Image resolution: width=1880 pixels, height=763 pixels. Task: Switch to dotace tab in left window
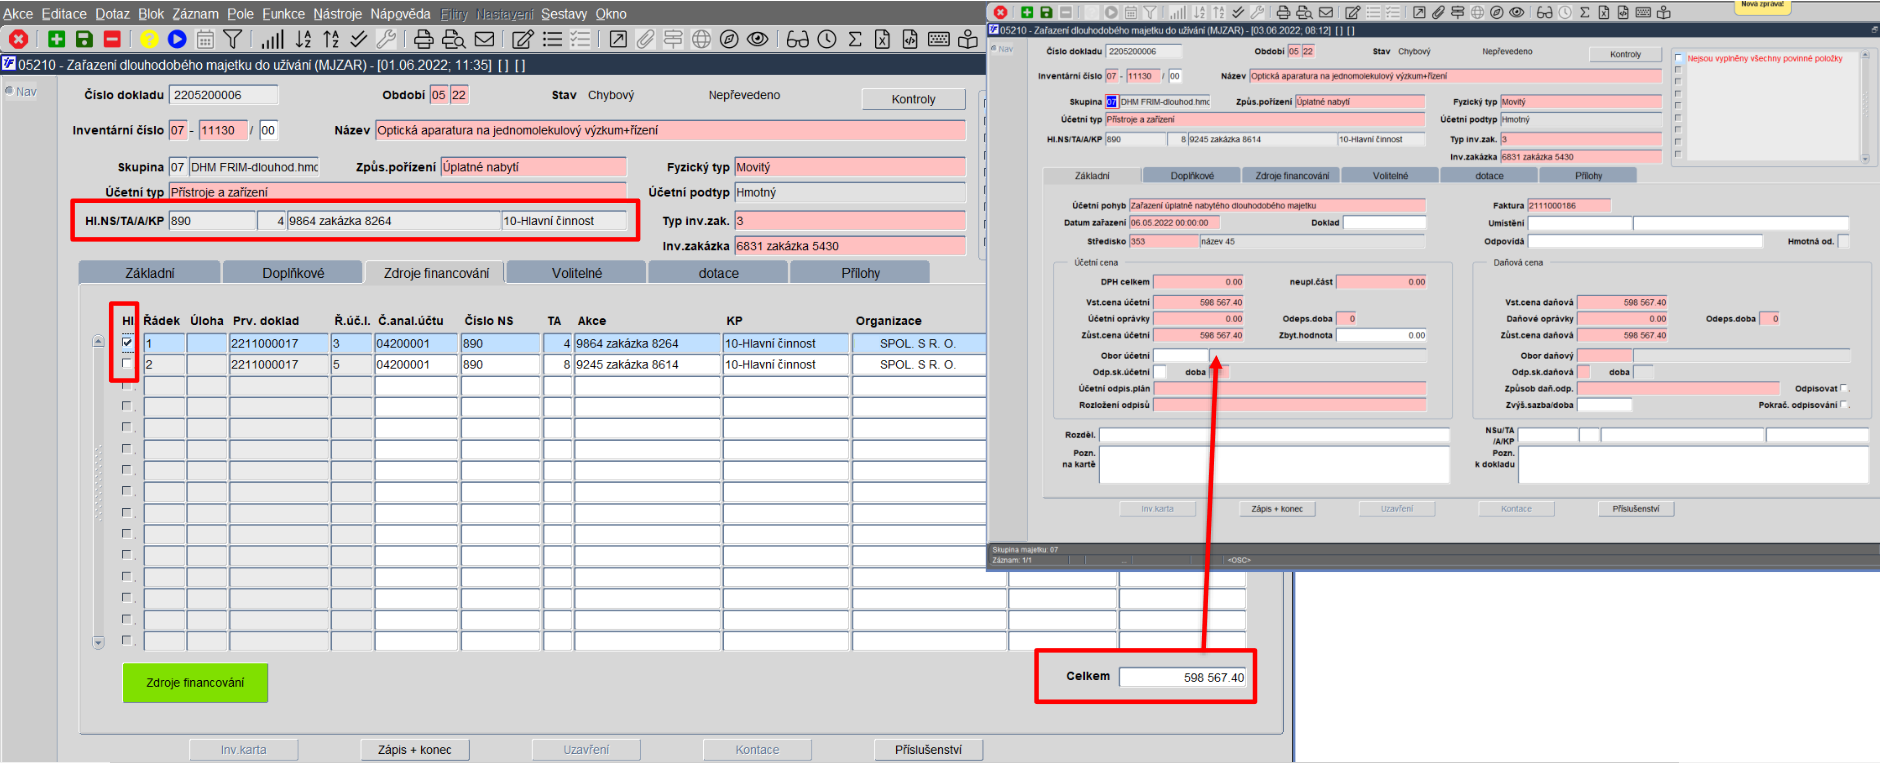coord(718,272)
